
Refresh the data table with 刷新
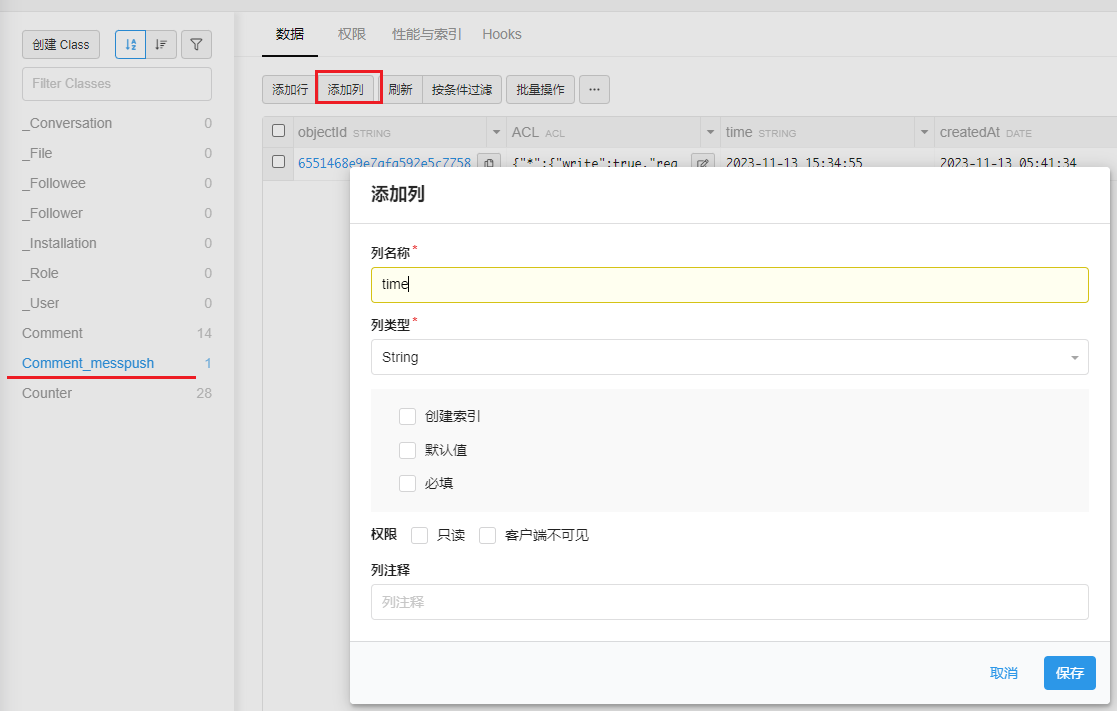click(400, 89)
